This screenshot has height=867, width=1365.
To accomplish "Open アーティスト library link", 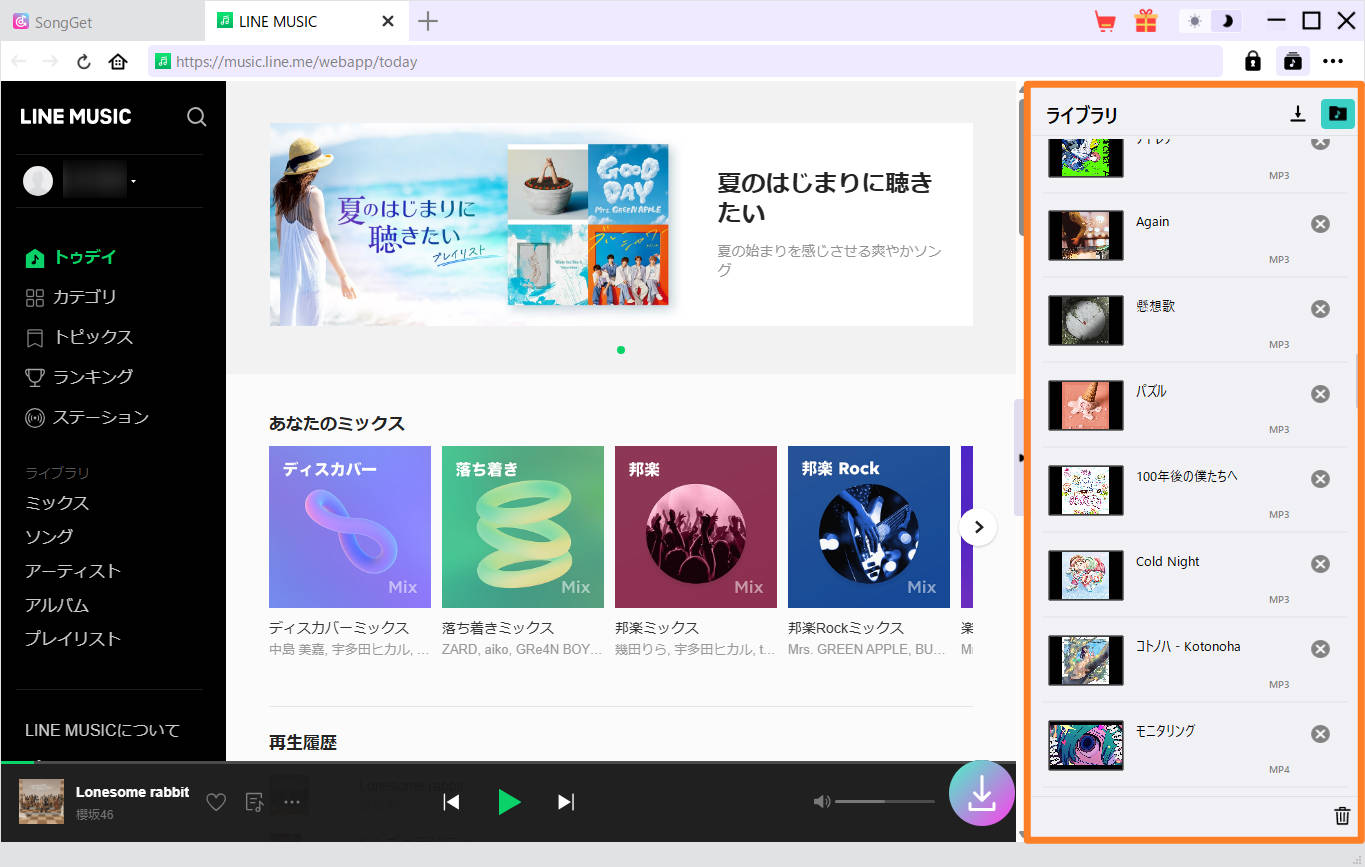I will click(x=73, y=571).
